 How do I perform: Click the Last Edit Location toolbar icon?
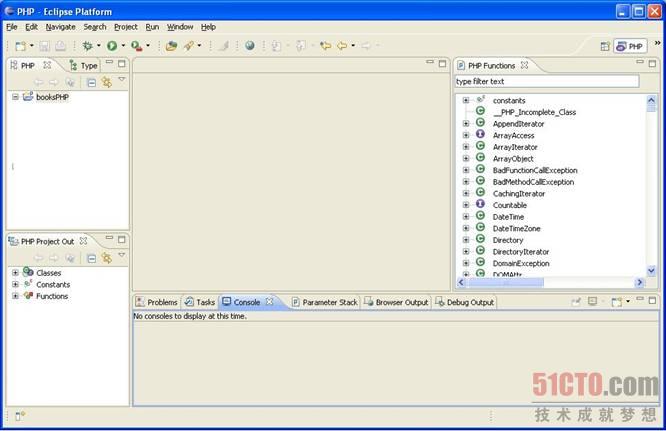pyautogui.click(x=325, y=45)
